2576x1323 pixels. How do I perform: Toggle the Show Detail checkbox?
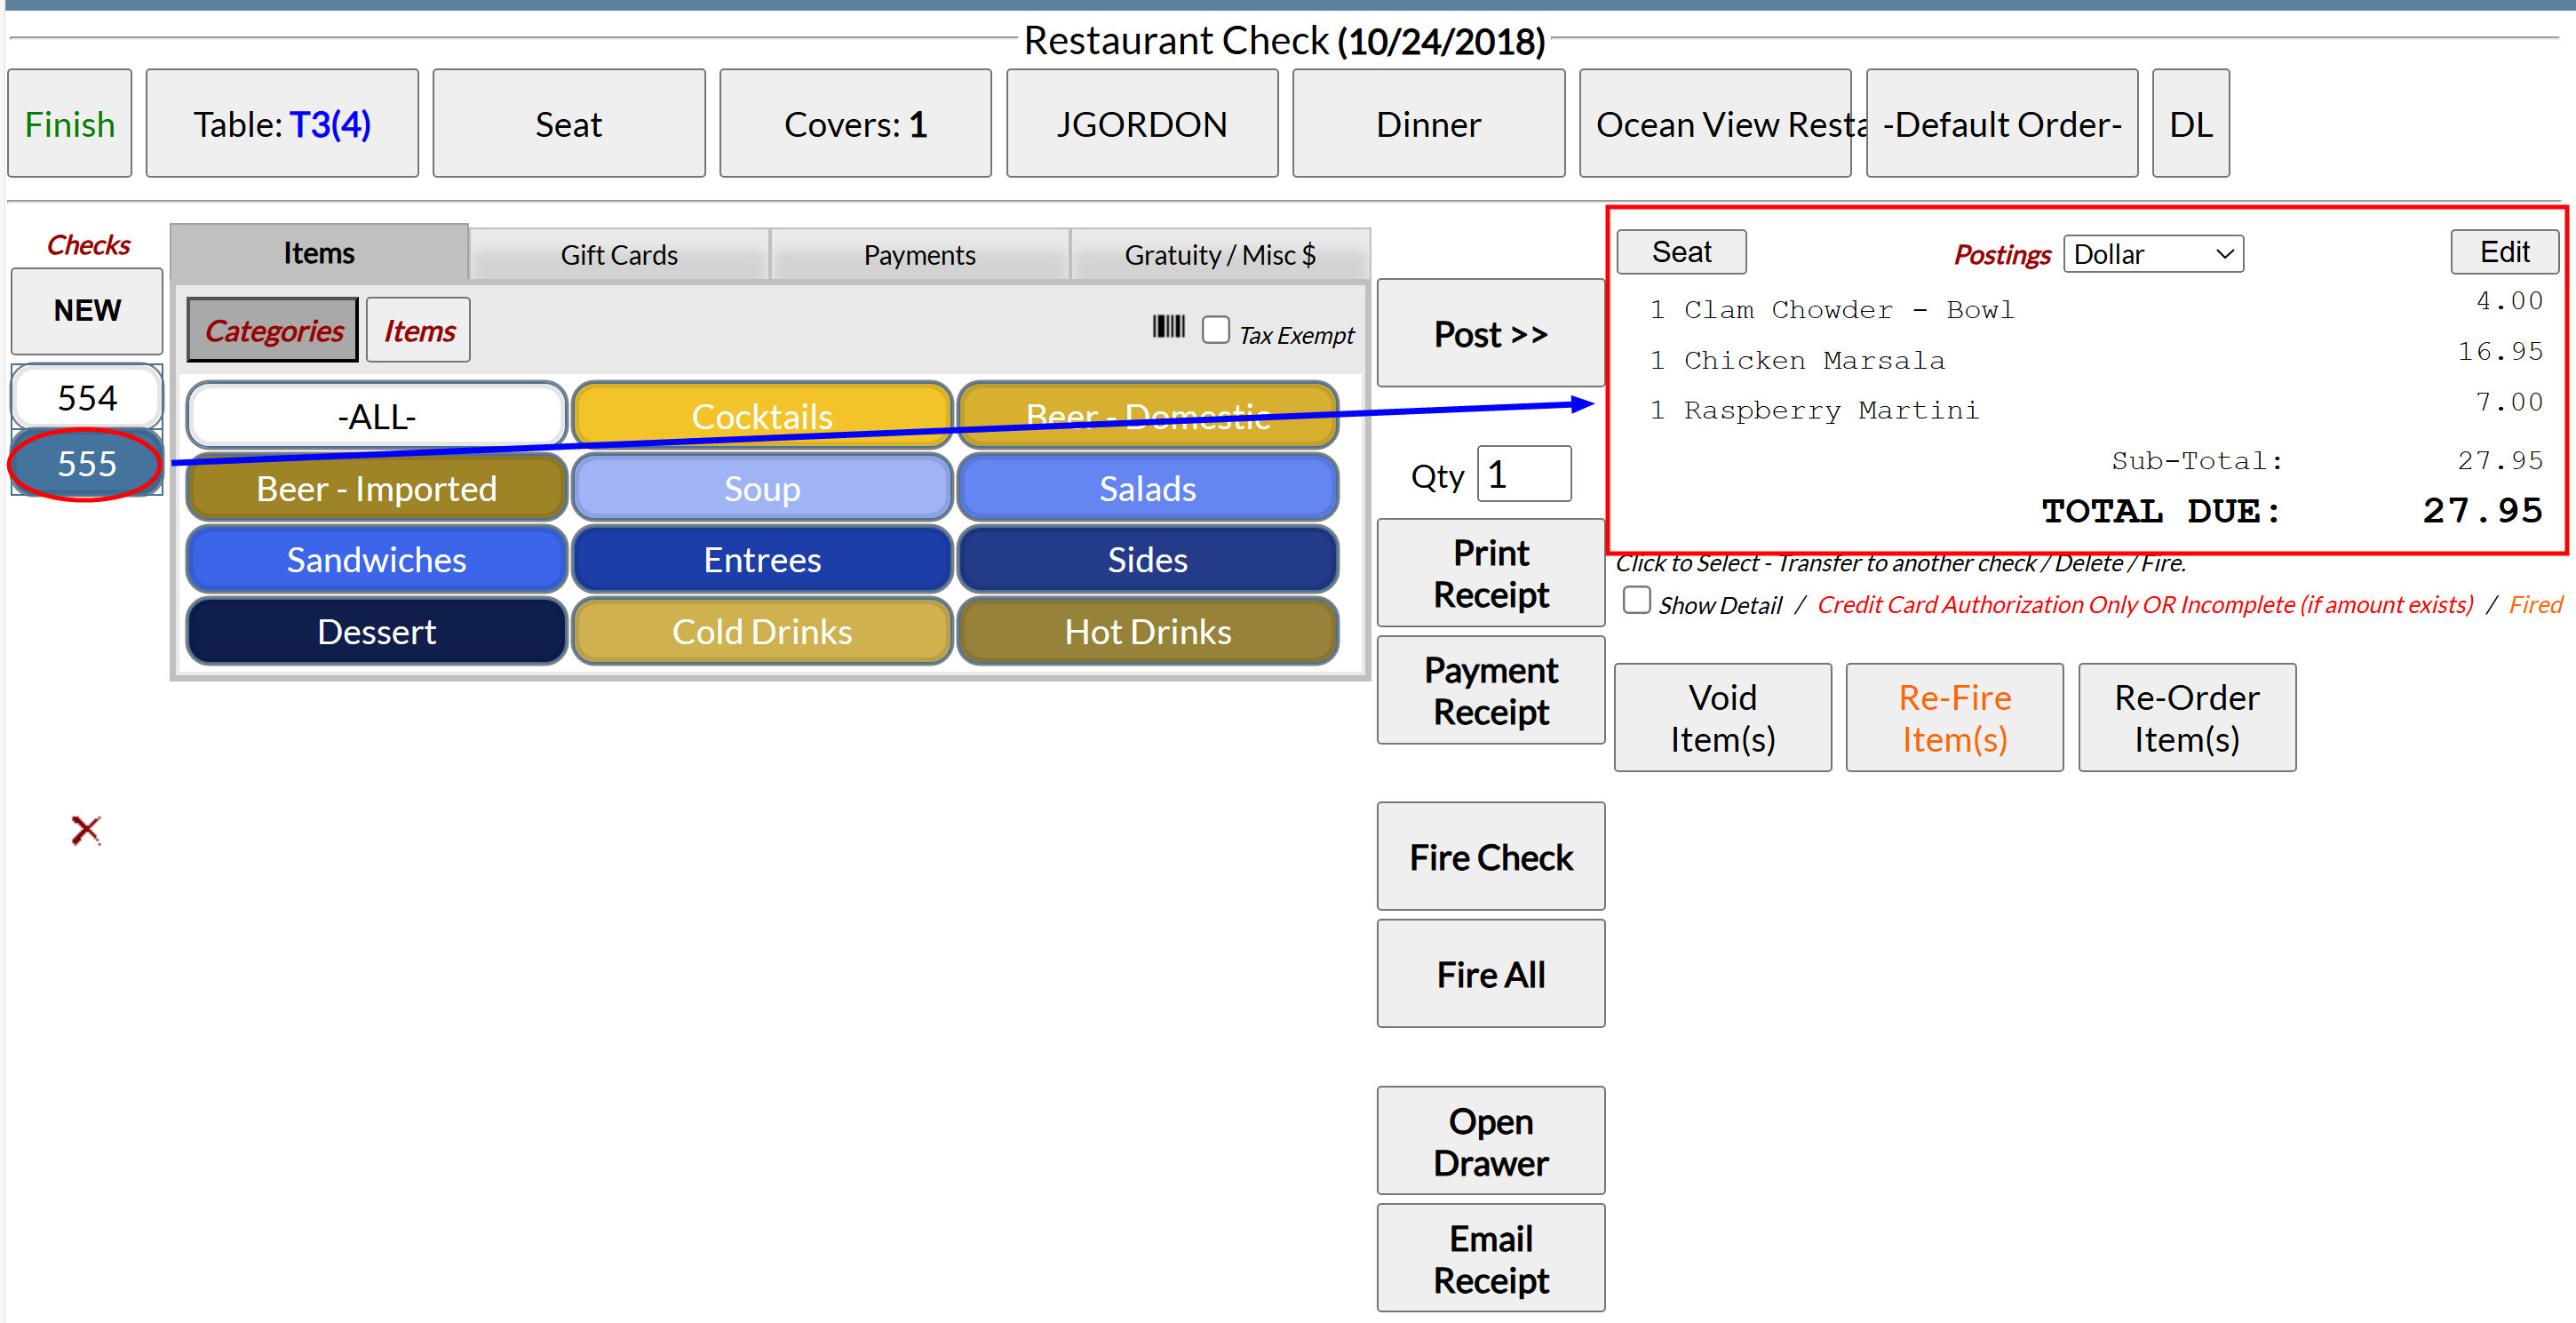tap(1636, 600)
